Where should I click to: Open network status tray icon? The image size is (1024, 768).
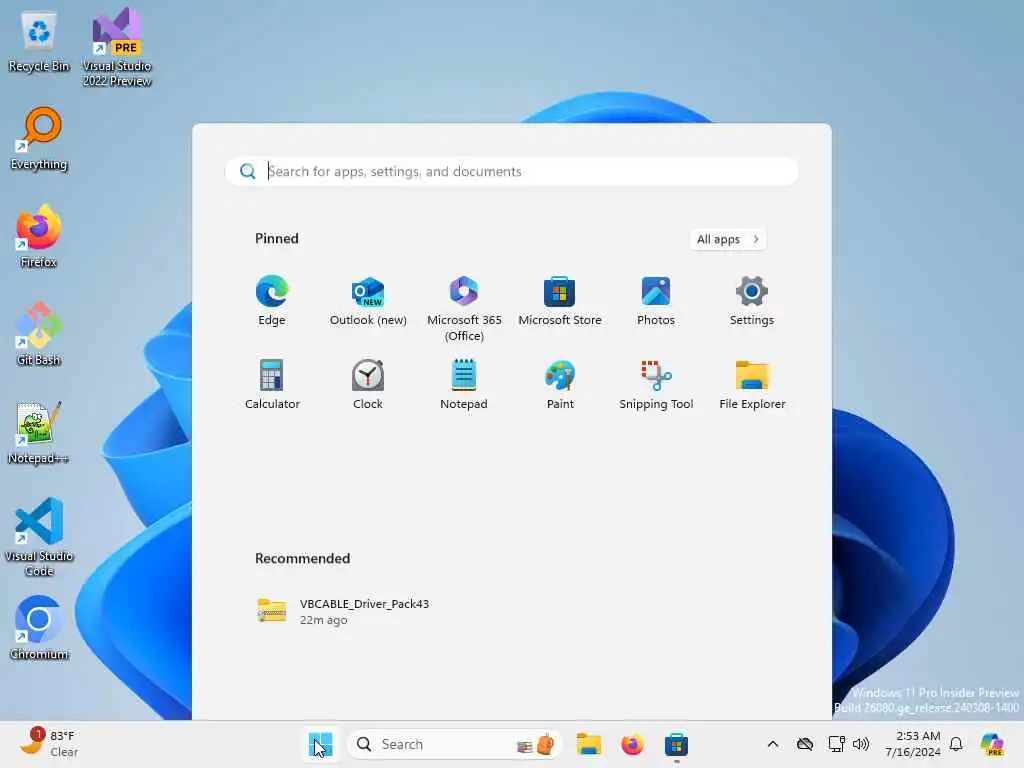pos(836,744)
